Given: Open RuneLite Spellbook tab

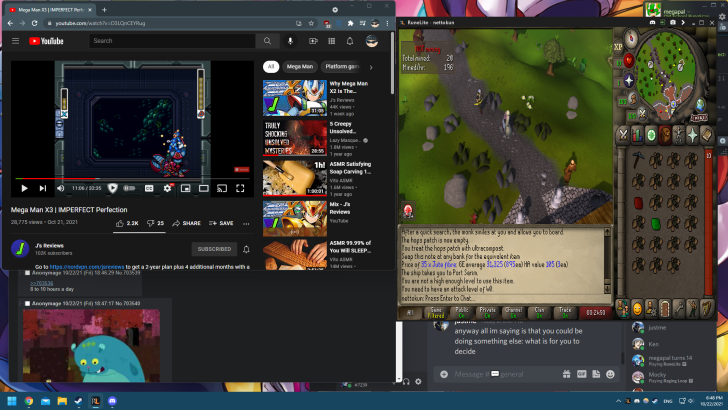Looking at the screenshot, I should (x=706, y=135).
